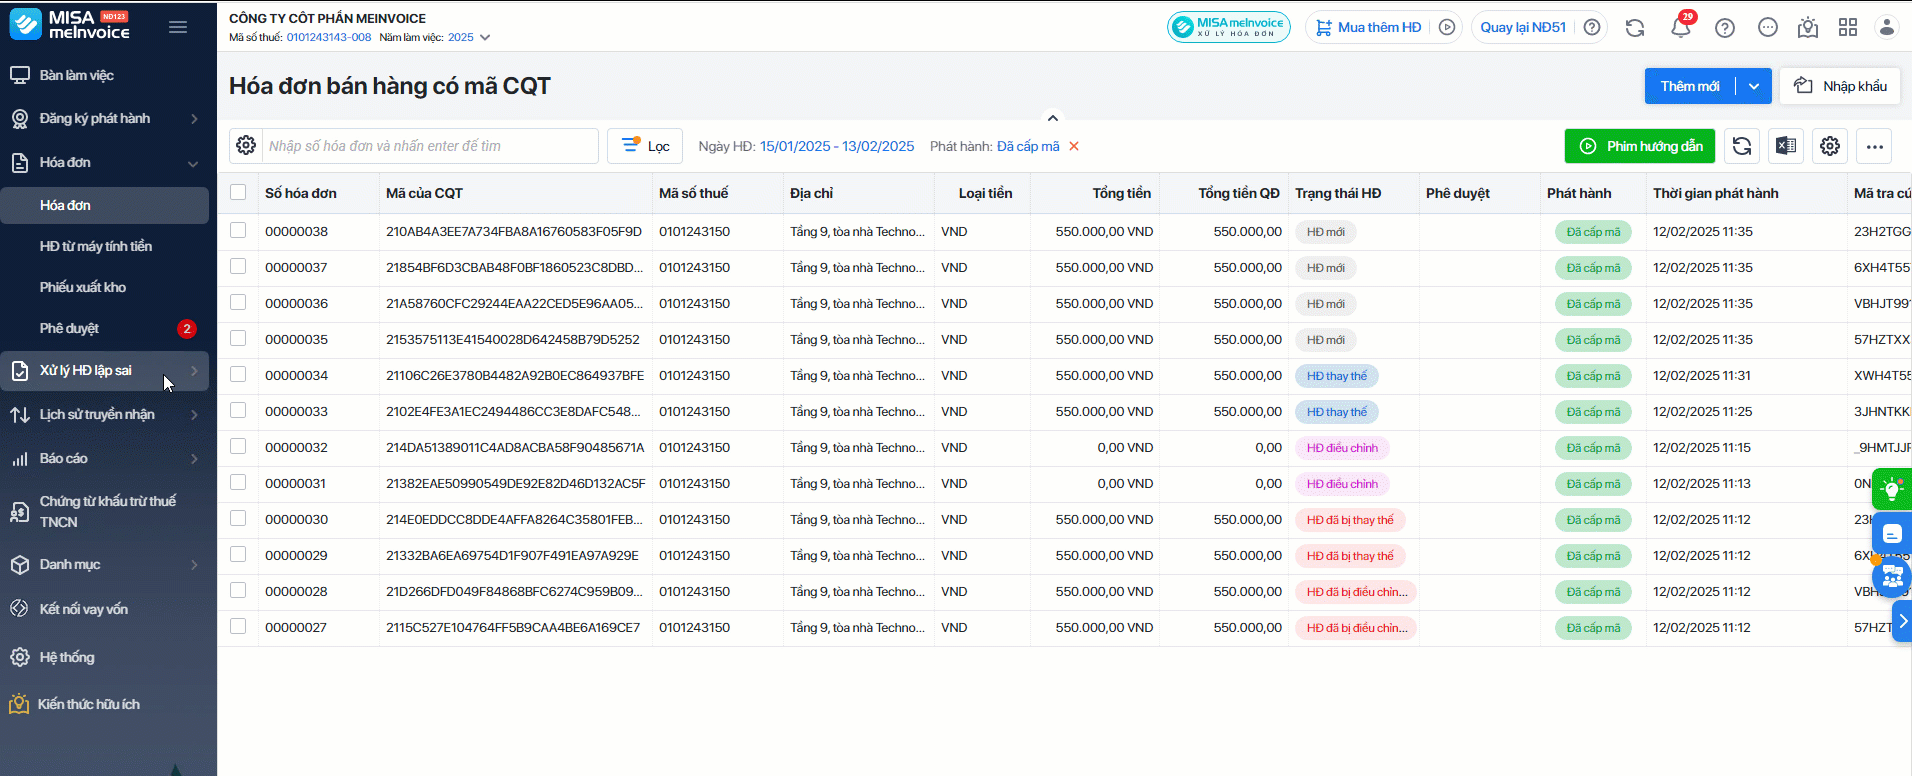Toggle the sidebar hamburger menu icon
The width and height of the screenshot is (1912, 776).
pyautogui.click(x=178, y=27)
